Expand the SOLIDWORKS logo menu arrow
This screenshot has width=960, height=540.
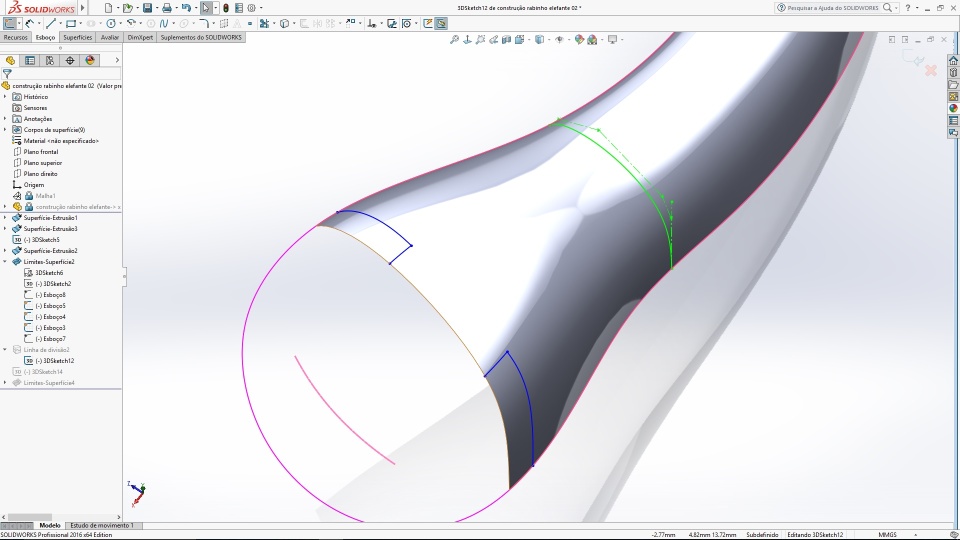(x=83, y=8)
